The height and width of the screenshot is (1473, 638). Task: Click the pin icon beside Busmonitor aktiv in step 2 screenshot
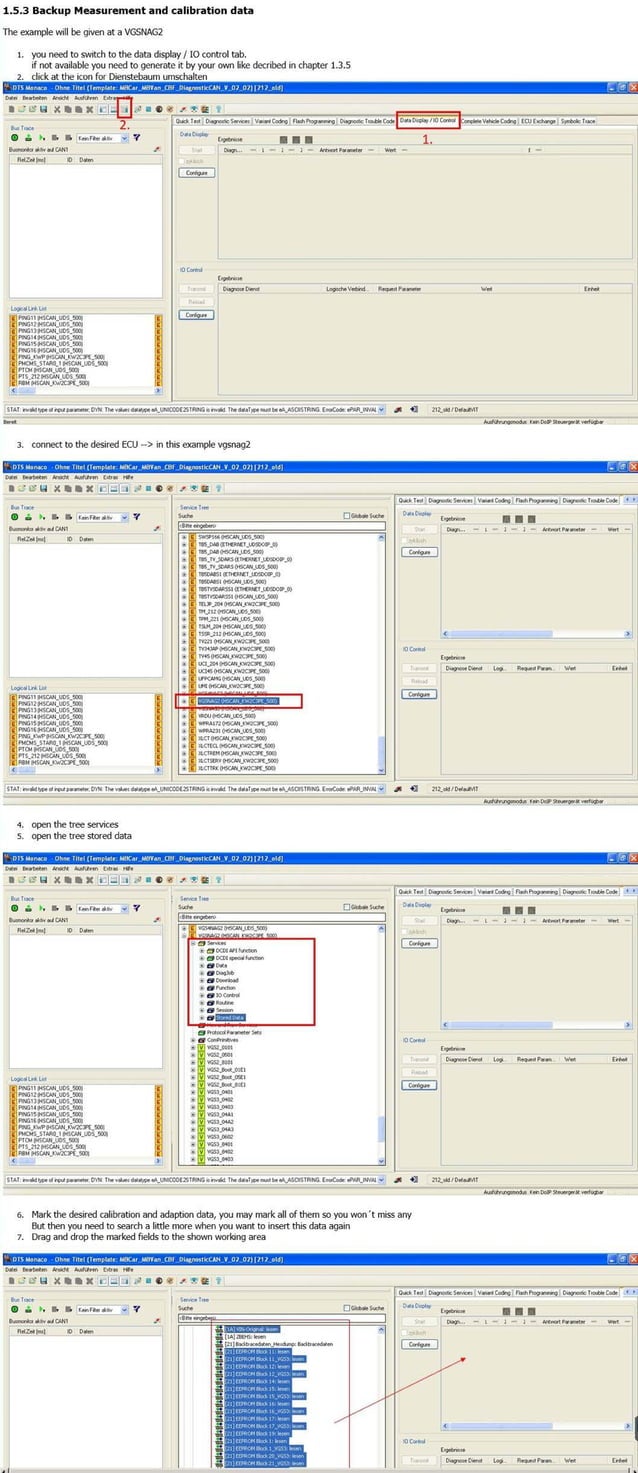[x=157, y=149]
